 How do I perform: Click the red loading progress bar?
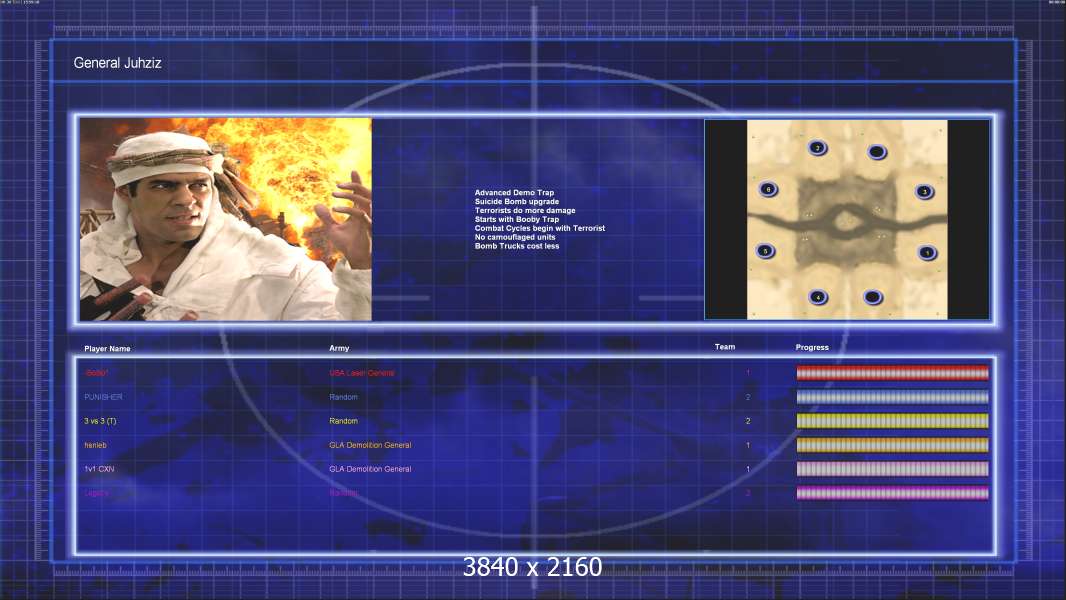(893, 372)
